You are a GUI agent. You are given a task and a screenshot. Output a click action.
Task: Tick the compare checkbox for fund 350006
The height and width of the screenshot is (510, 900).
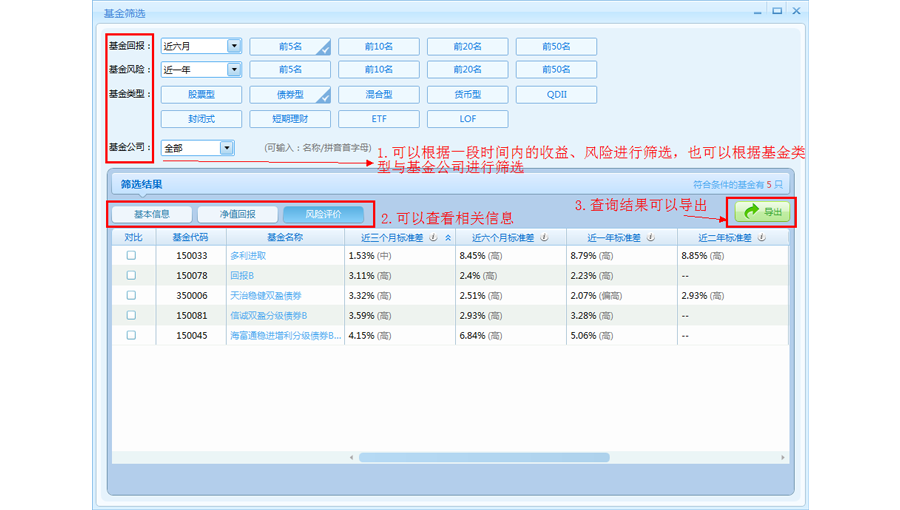pos(131,296)
